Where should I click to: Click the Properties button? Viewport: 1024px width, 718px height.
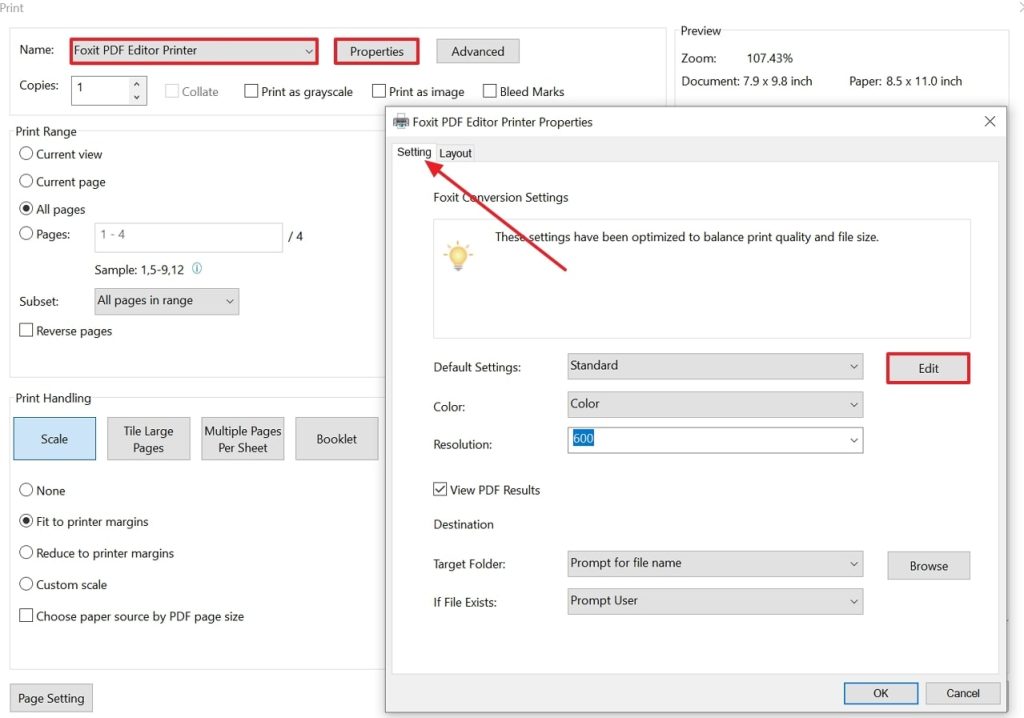click(376, 51)
